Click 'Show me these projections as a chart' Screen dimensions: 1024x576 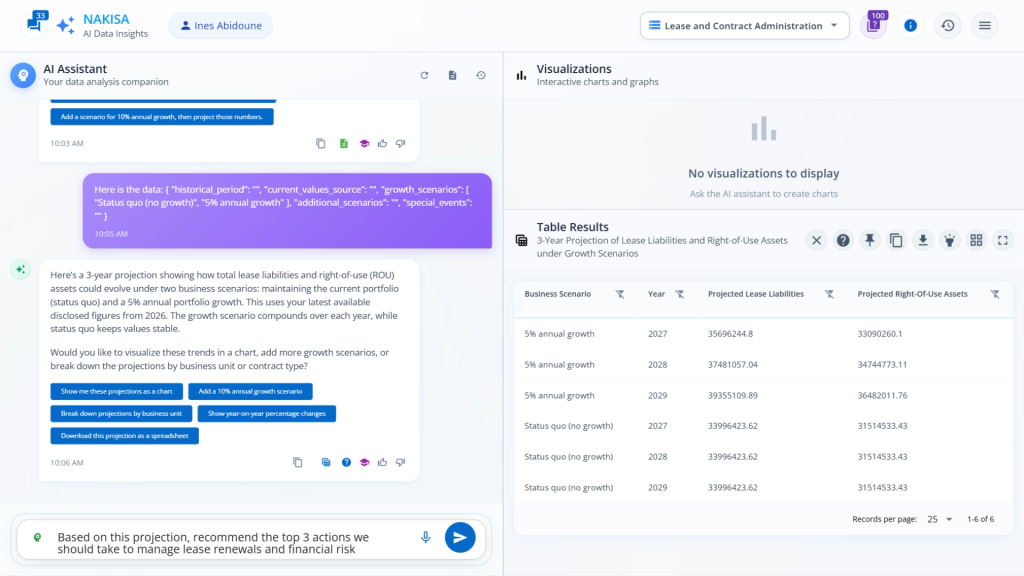116,391
